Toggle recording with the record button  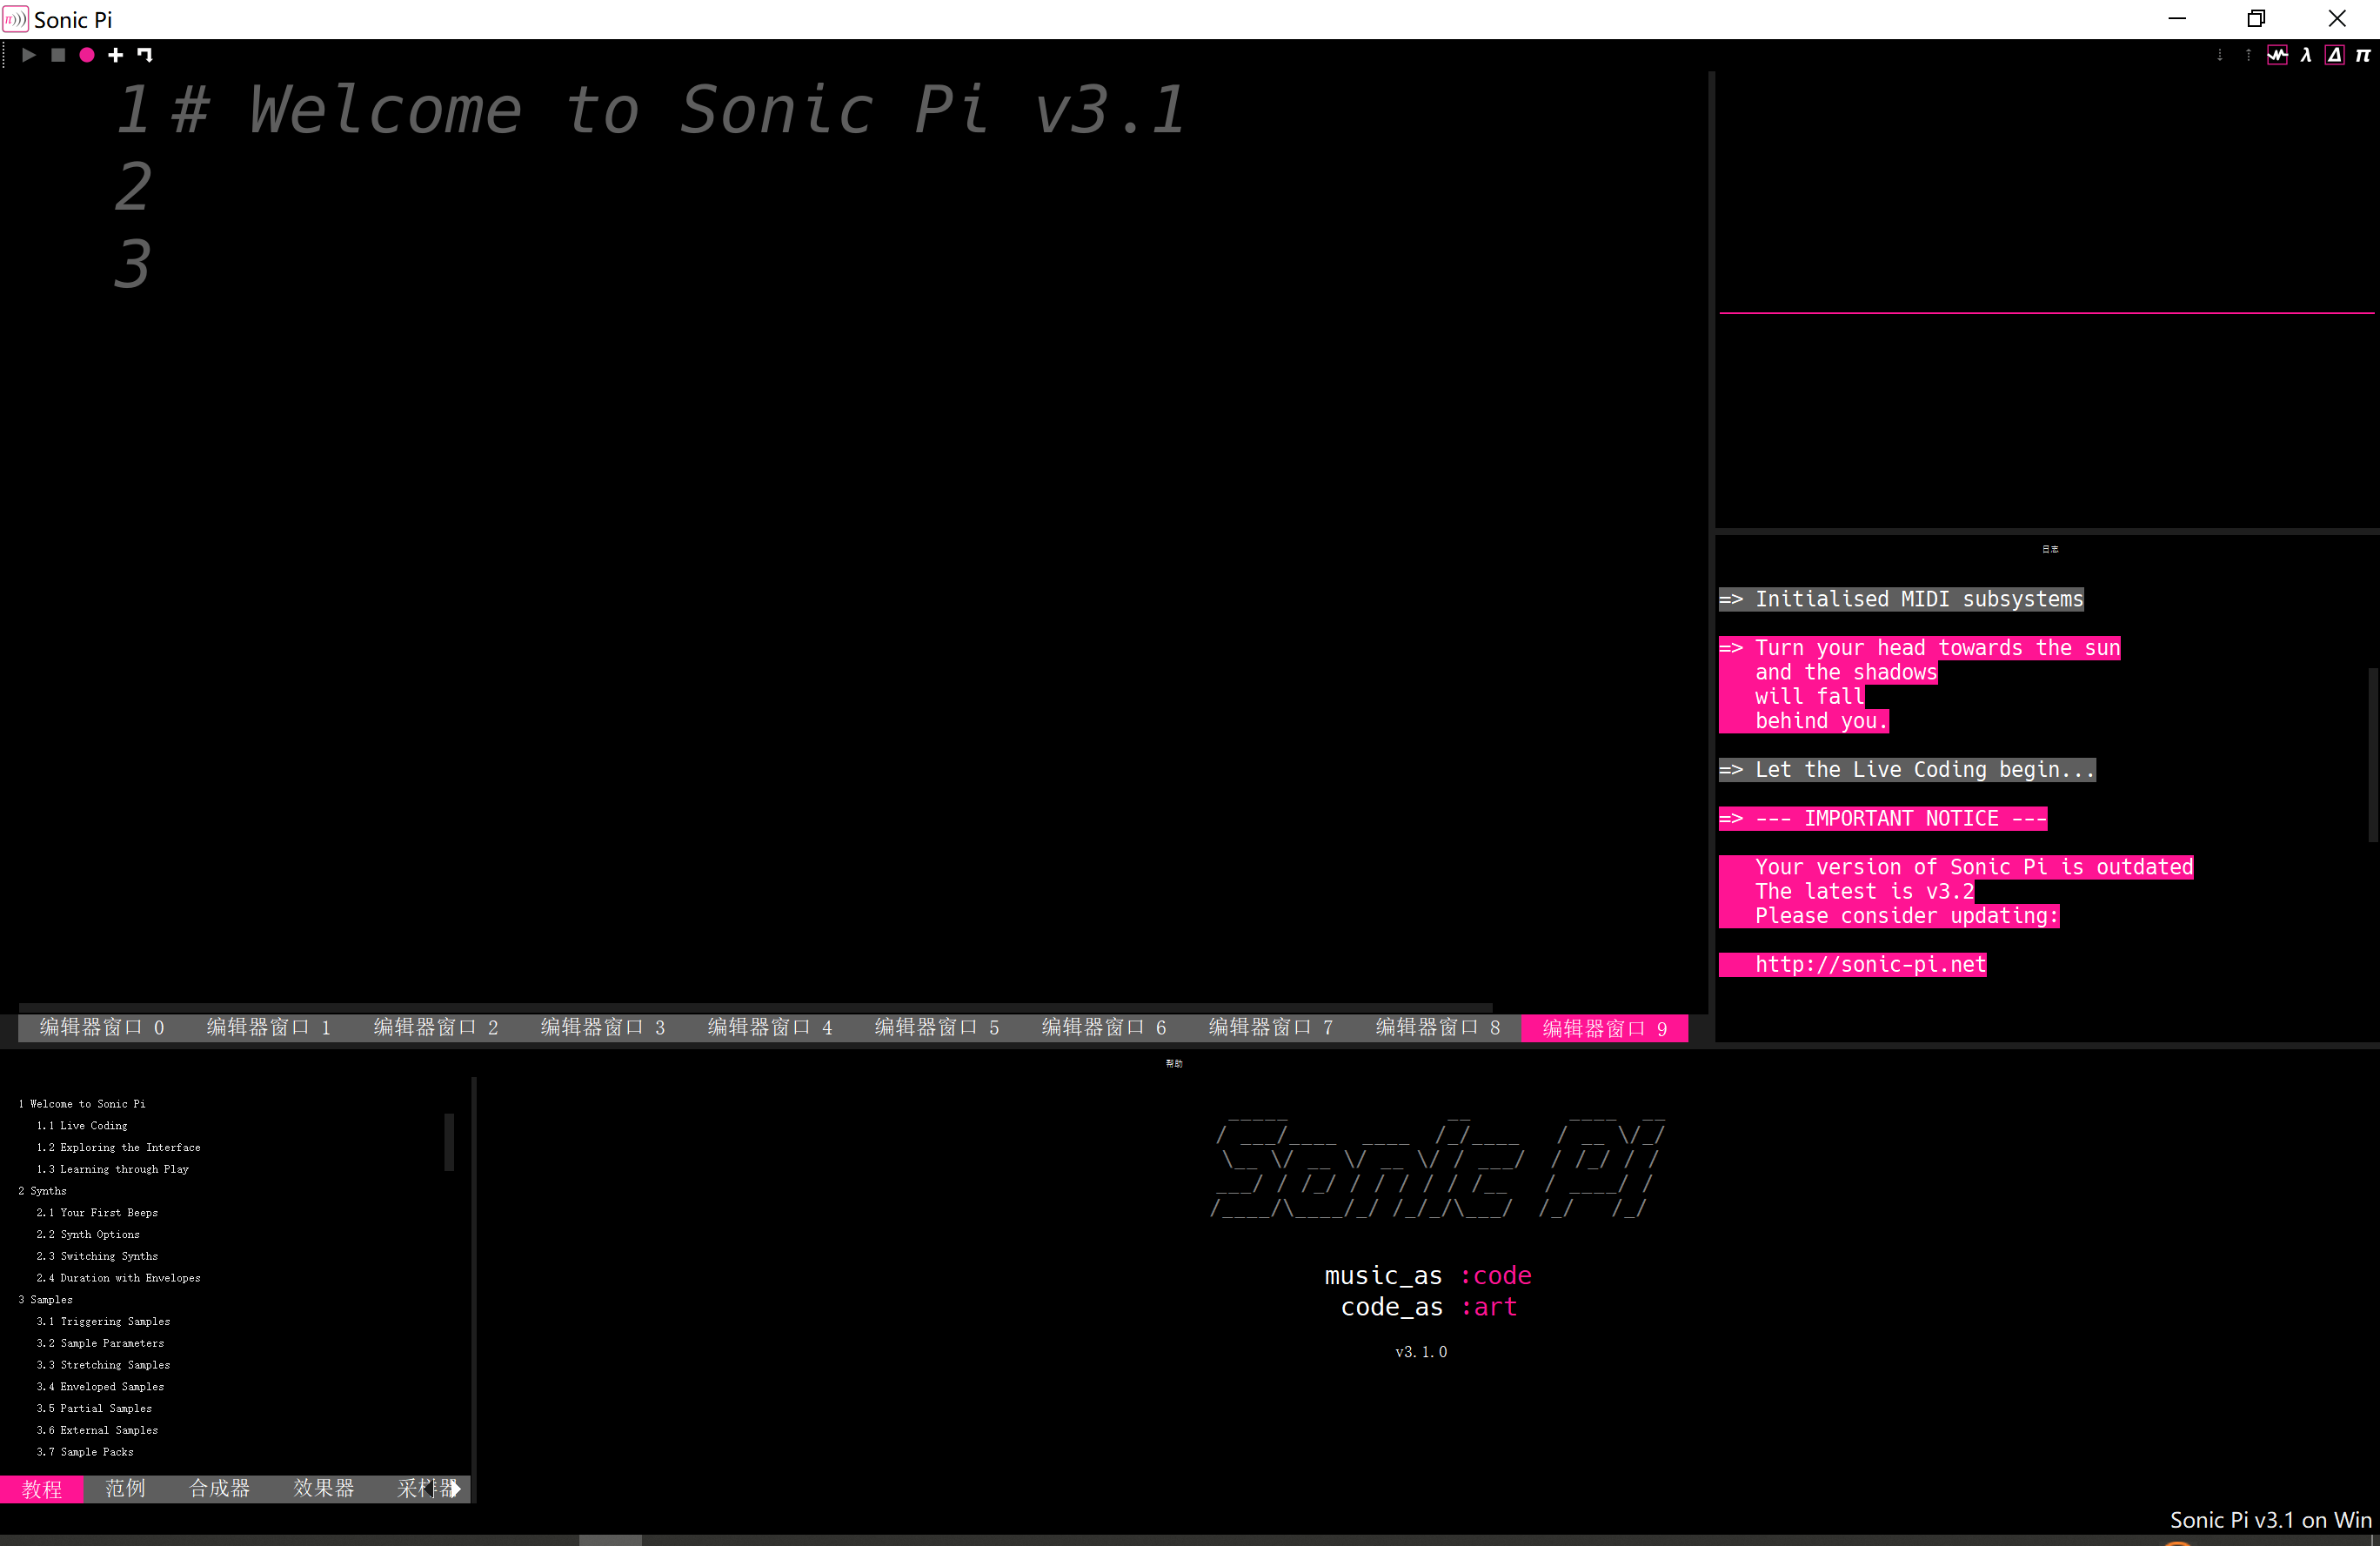click(86, 55)
